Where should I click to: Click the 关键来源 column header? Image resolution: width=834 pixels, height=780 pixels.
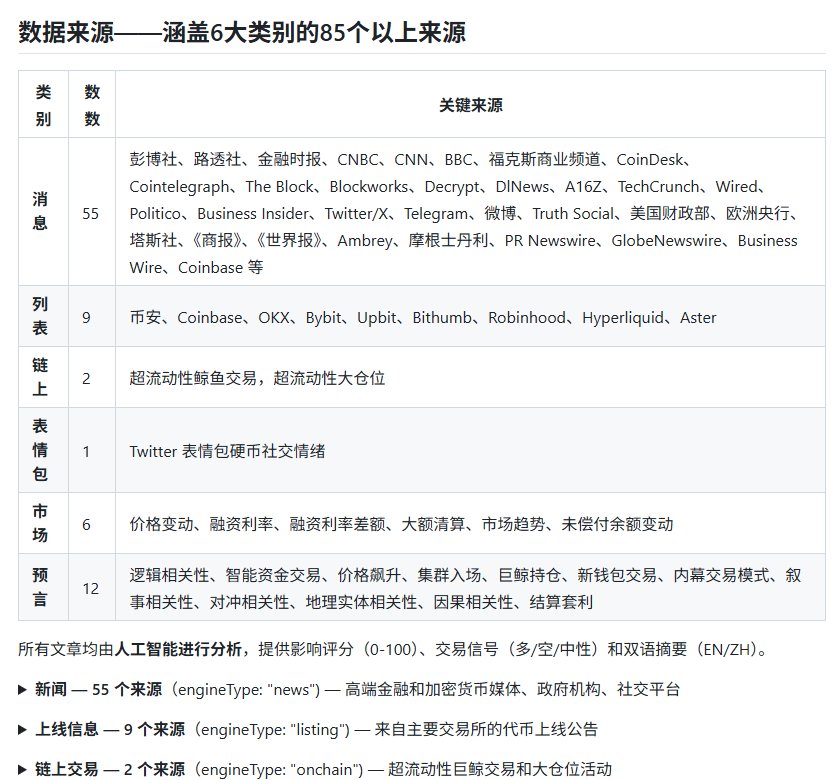pyautogui.click(x=471, y=105)
